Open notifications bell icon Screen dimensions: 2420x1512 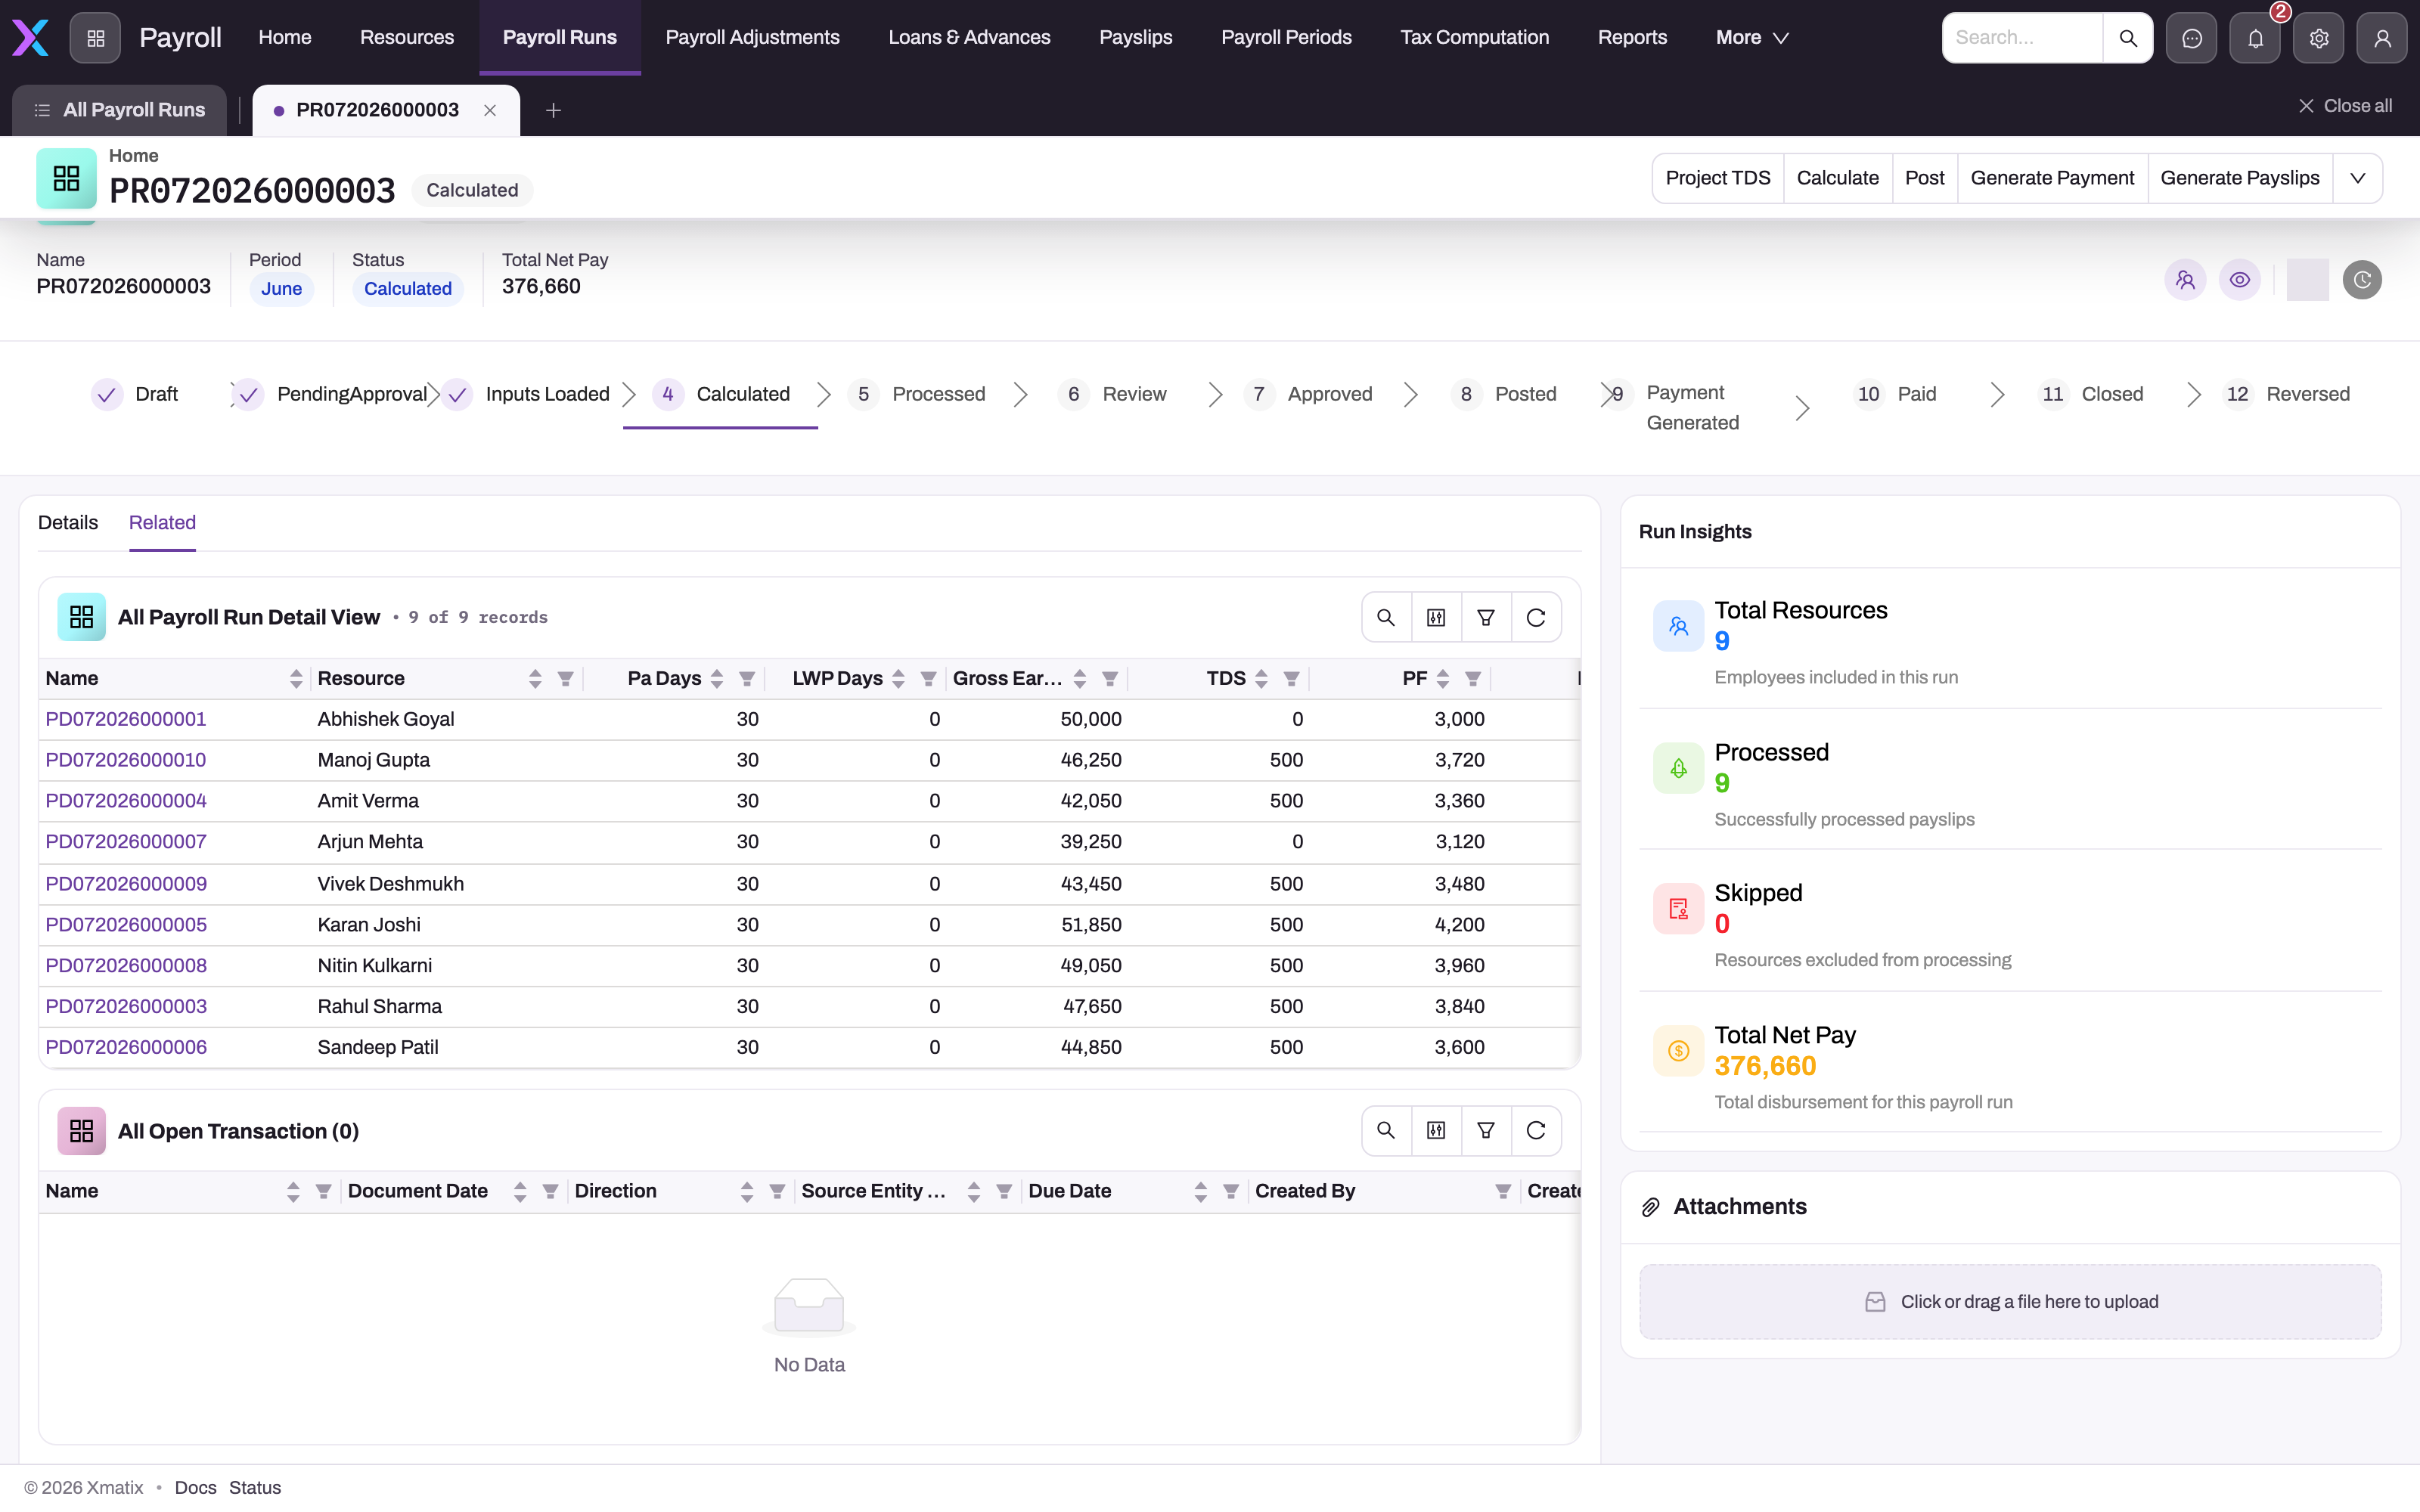(x=2255, y=38)
